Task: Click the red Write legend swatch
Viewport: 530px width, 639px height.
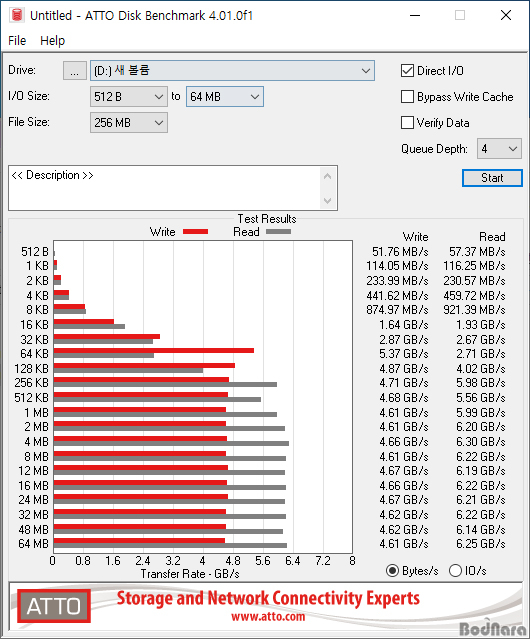Action: 196,231
